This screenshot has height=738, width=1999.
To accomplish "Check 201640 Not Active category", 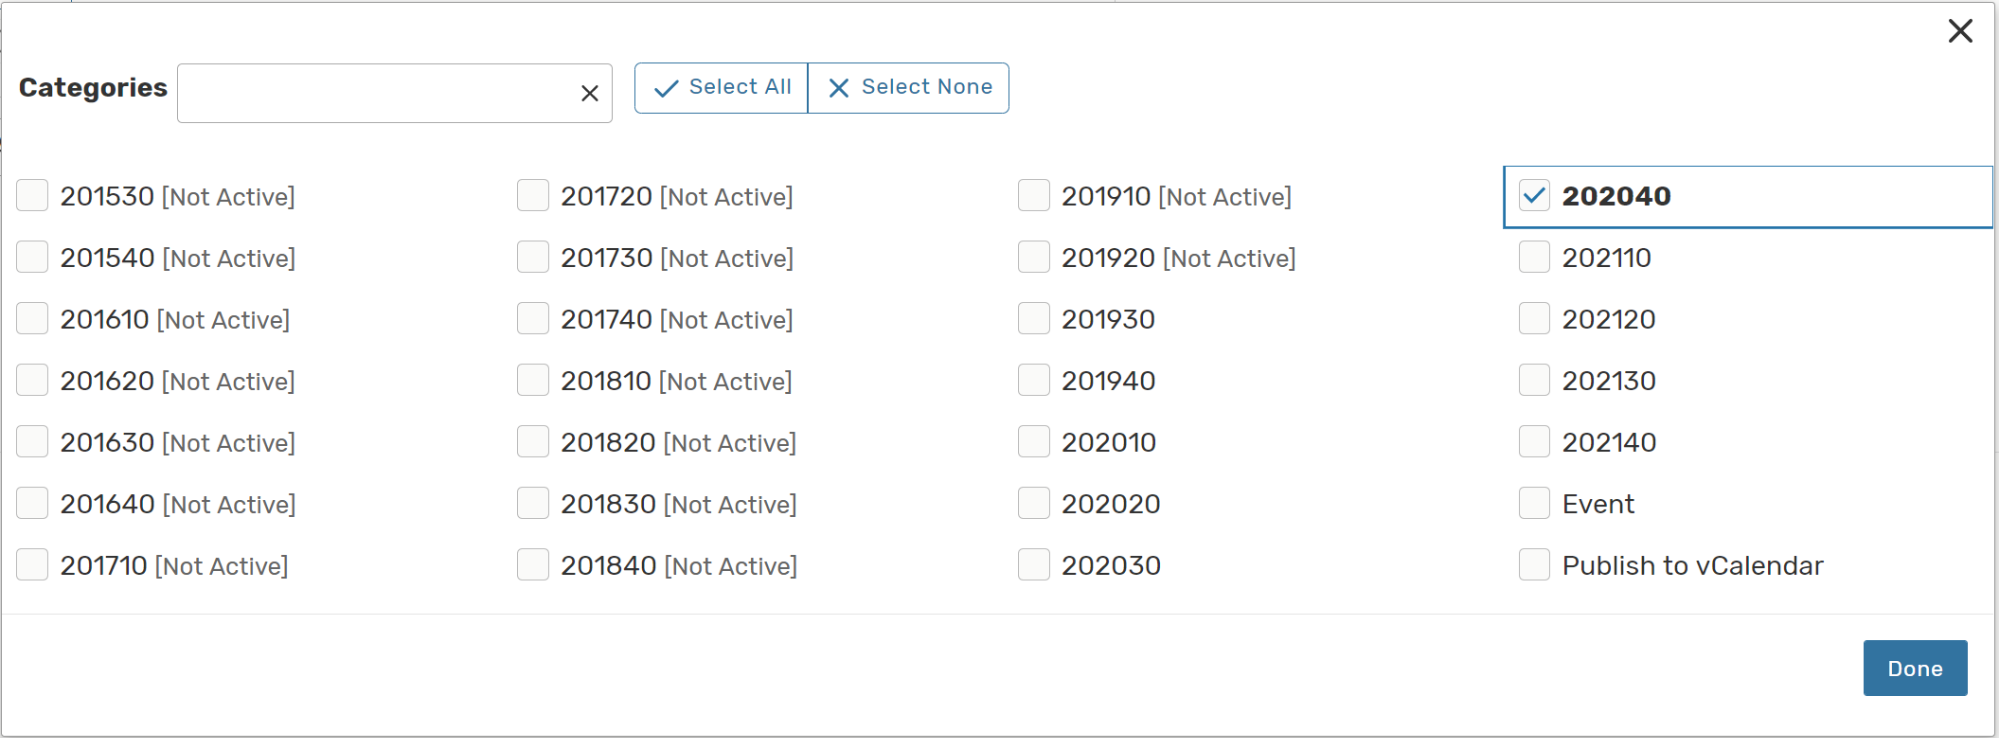I will coord(32,504).
